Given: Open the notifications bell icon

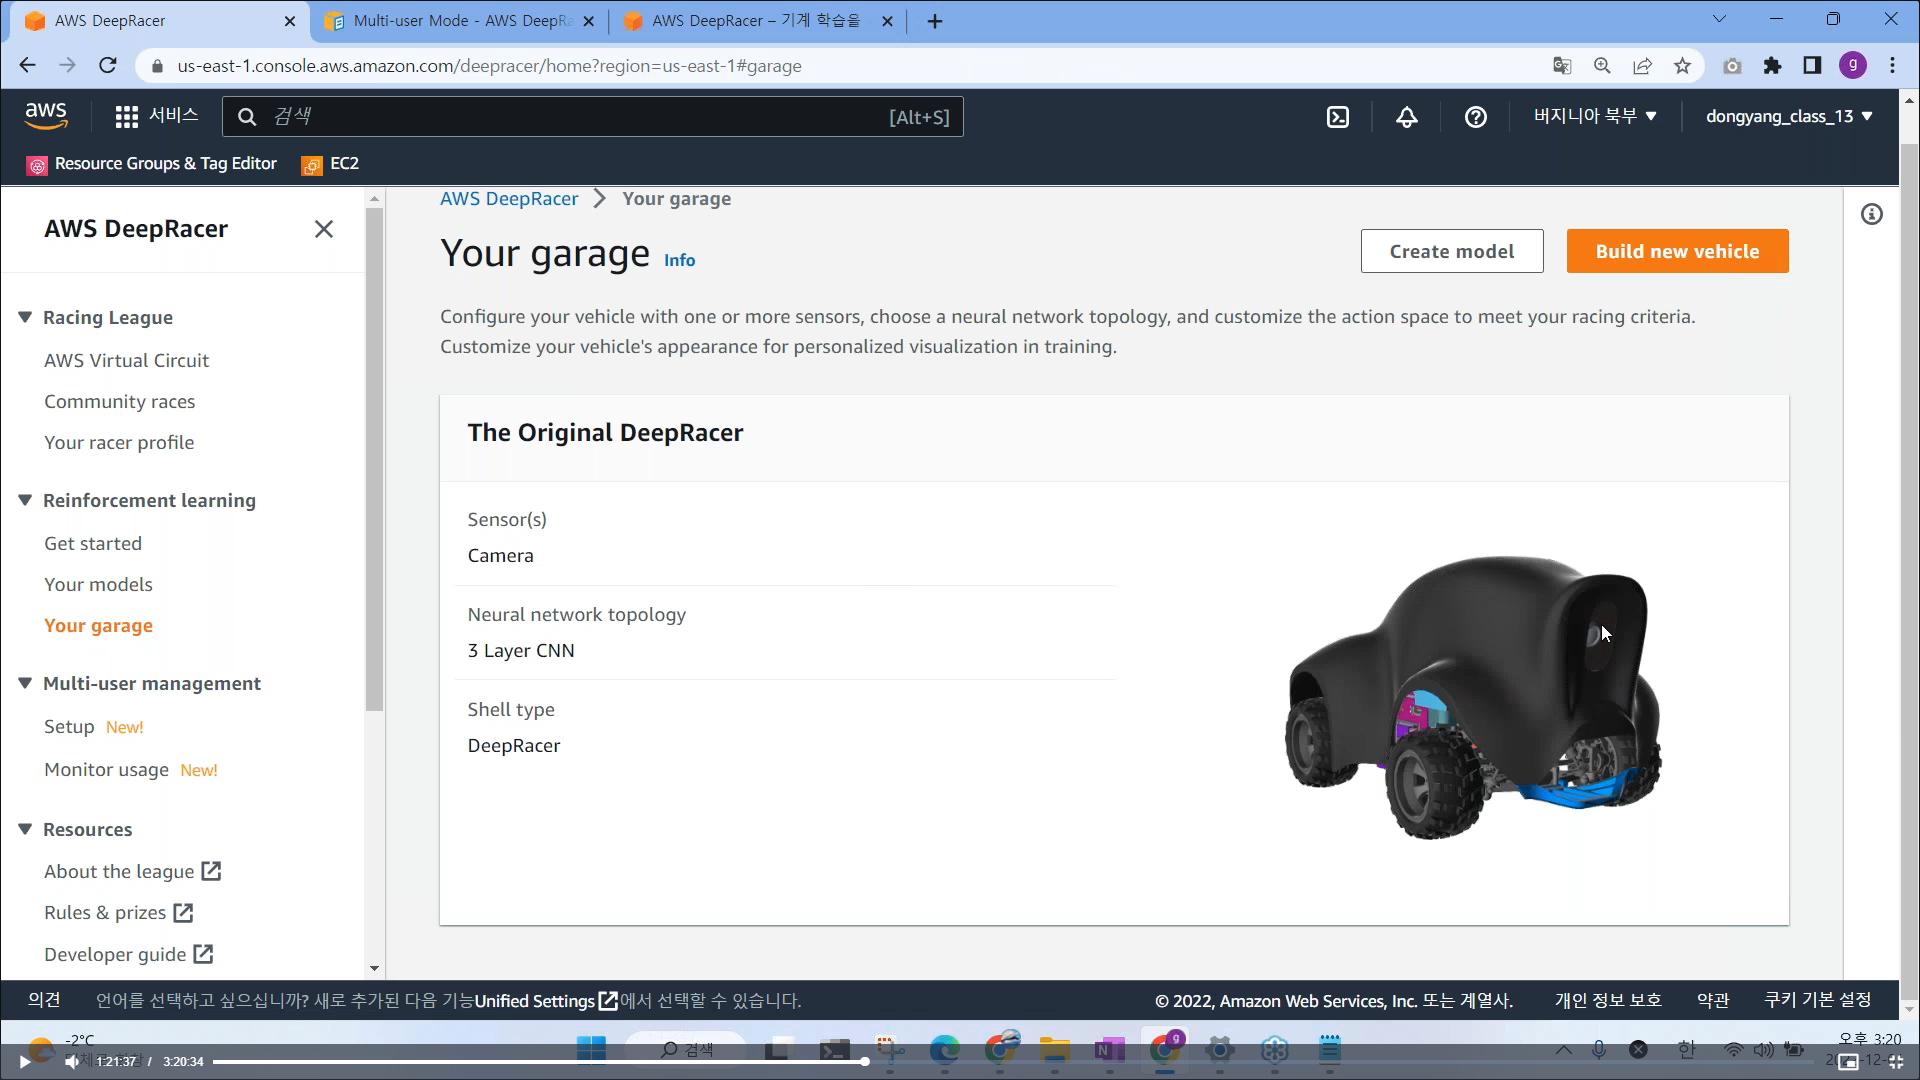Looking at the screenshot, I should click(1406, 117).
